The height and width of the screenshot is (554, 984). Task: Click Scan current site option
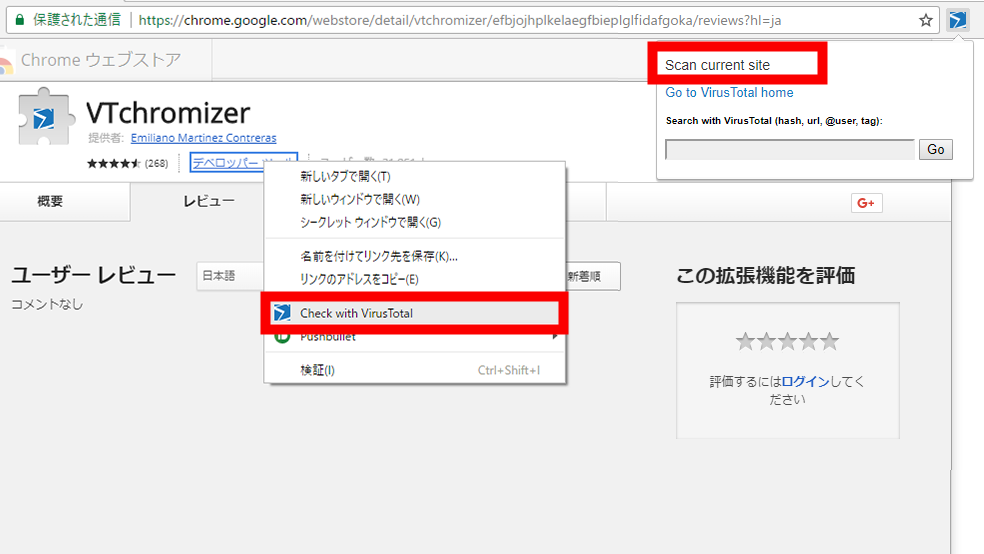pyautogui.click(x=717, y=65)
